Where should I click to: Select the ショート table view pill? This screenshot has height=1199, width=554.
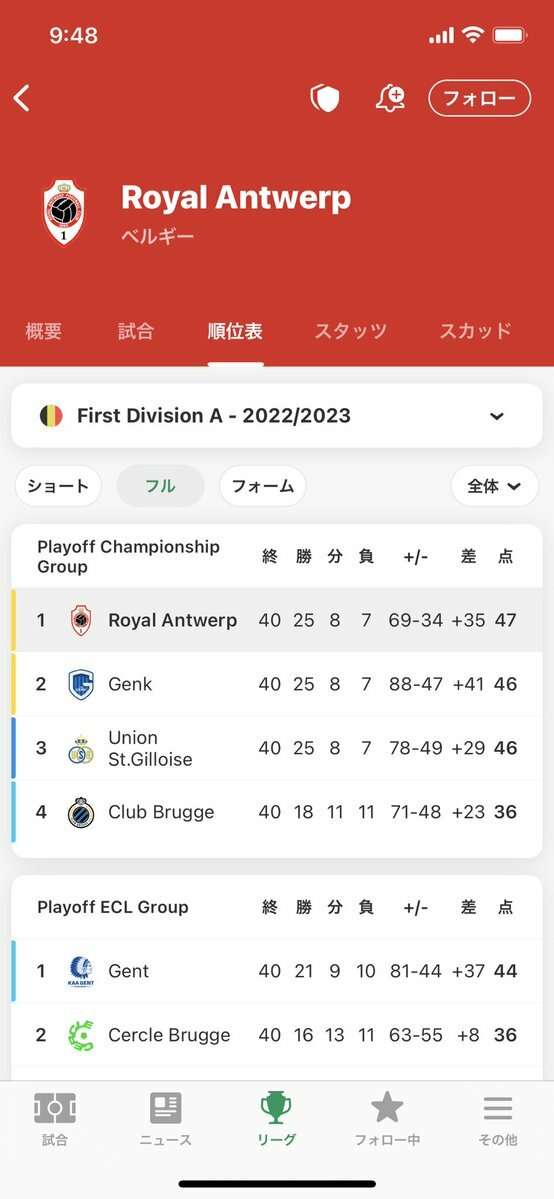58,486
